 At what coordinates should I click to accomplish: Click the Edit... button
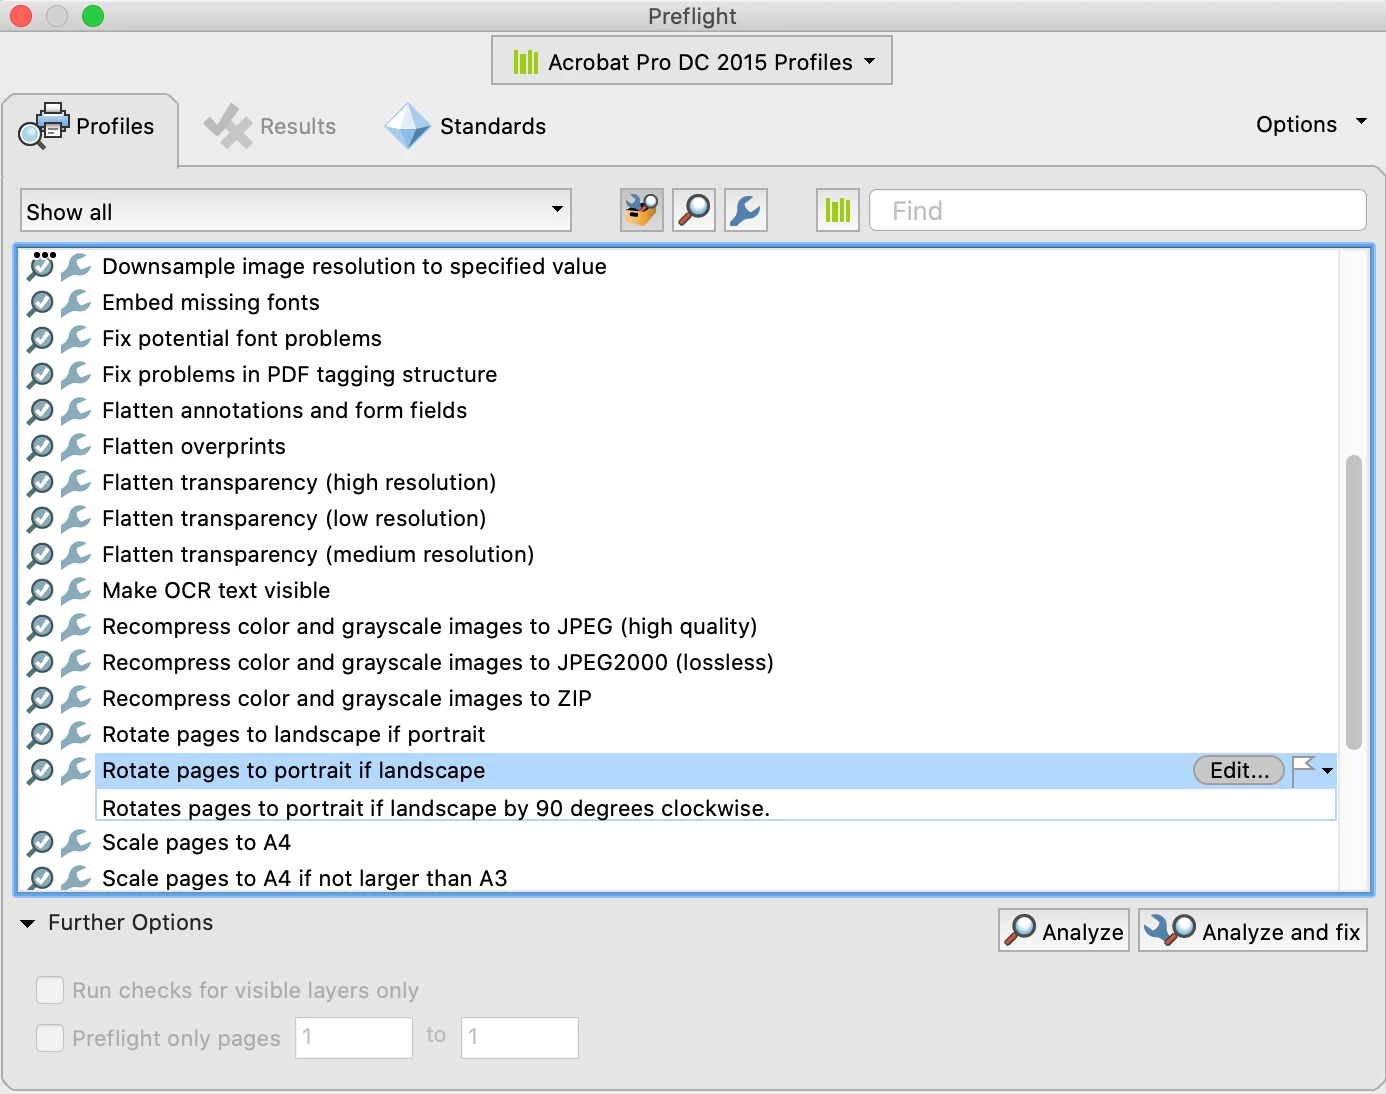tap(1239, 770)
